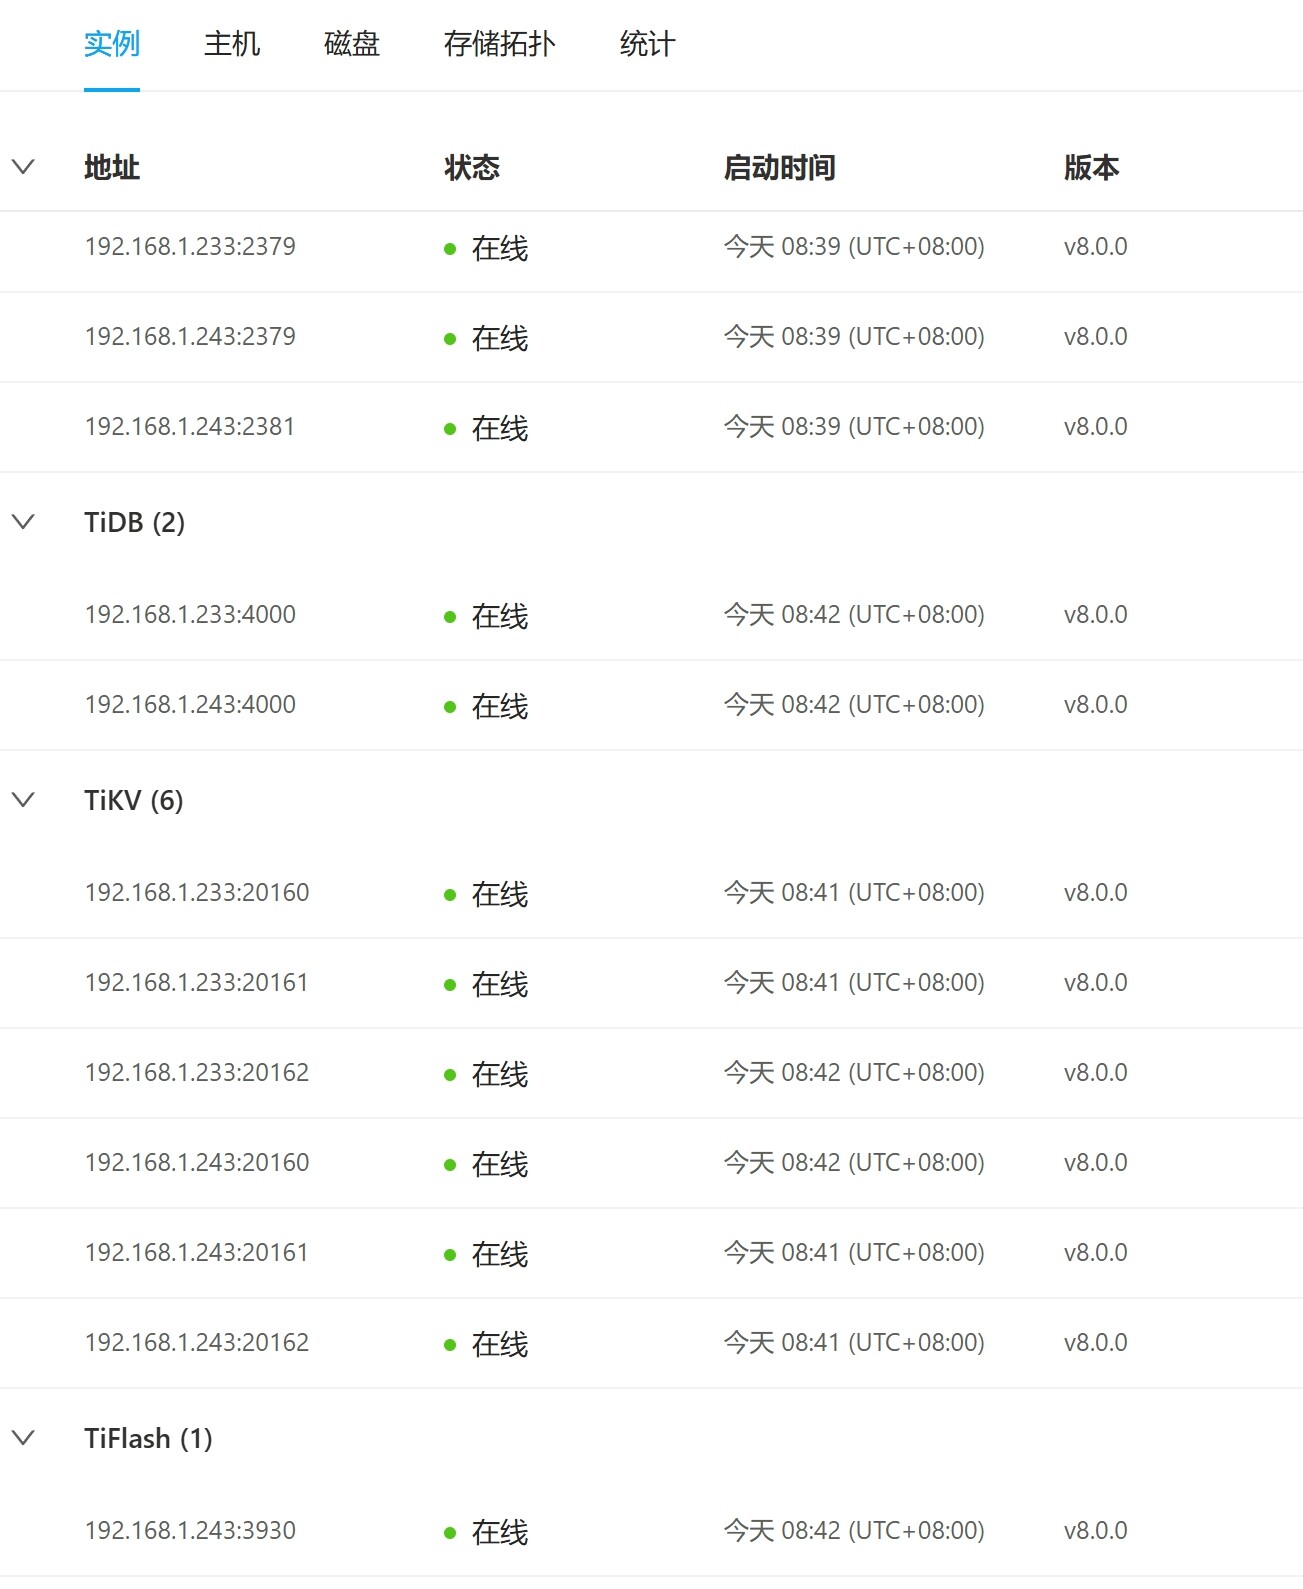
Task: Select address 192.168.1.233:2379
Action: [190, 247]
